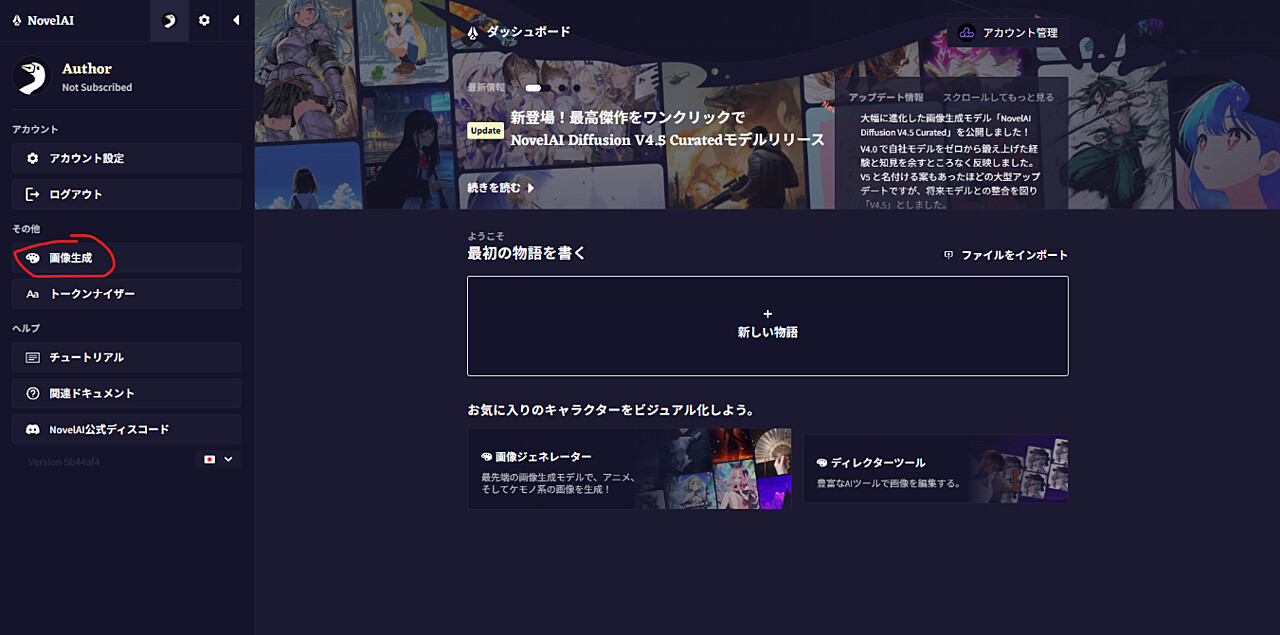Click the ログアウト logout button
The image size is (1280, 635).
[127, 194]
